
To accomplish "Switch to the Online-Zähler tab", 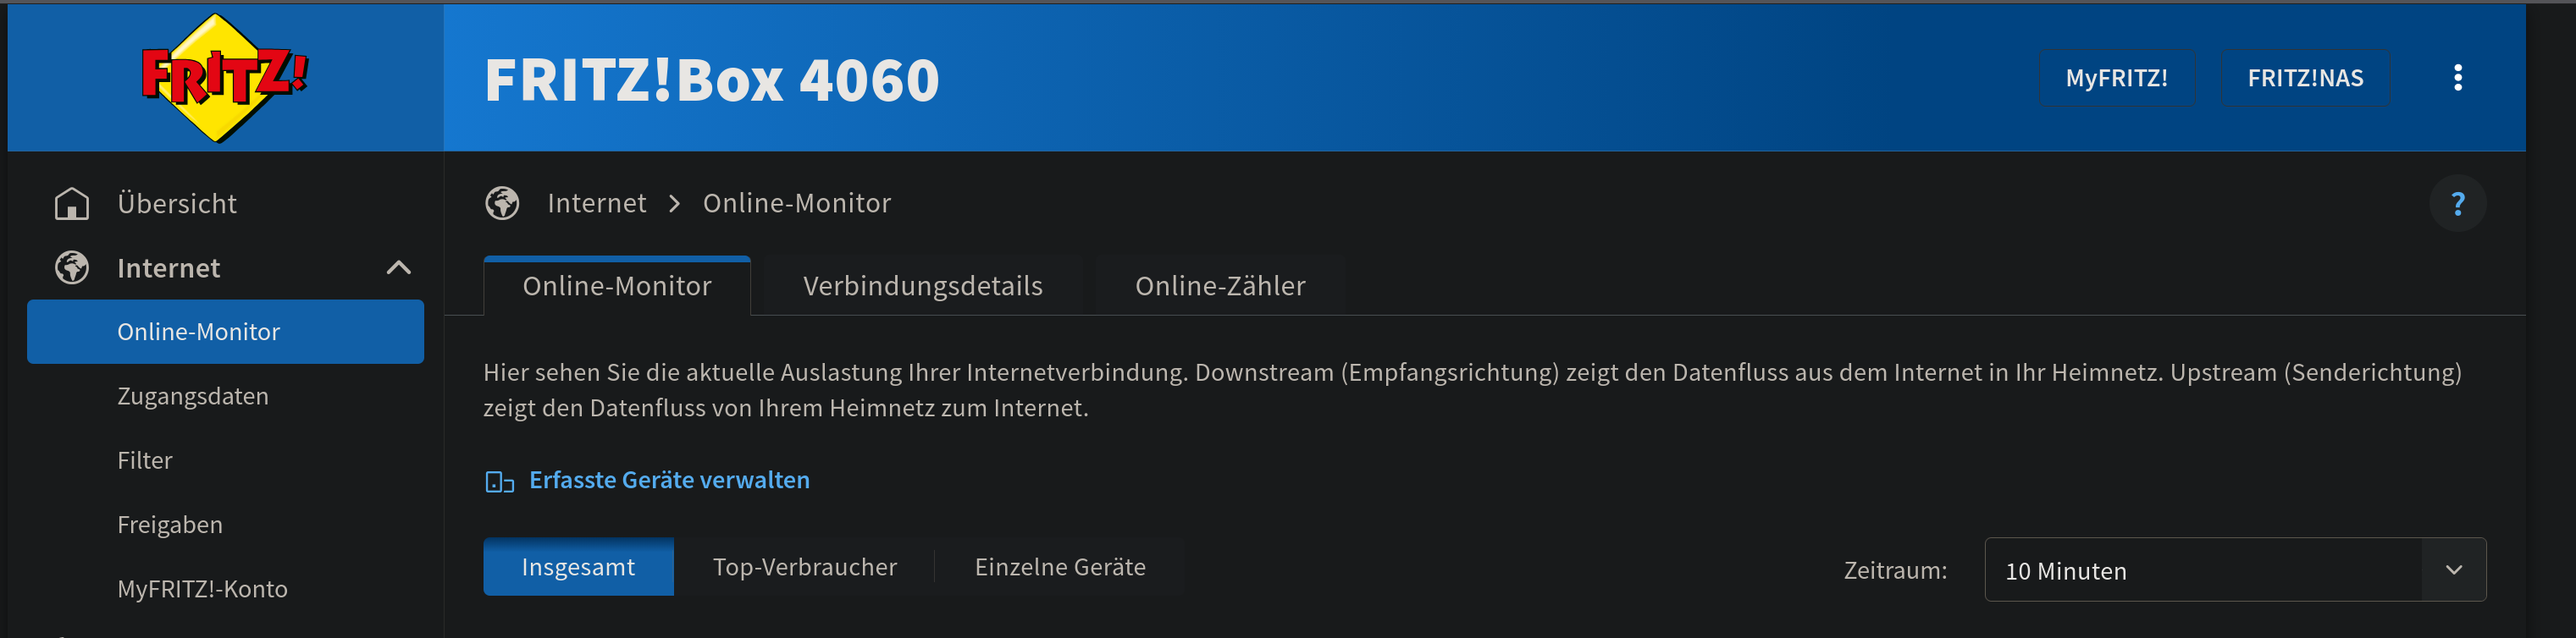I will [x=1220, y=286].
